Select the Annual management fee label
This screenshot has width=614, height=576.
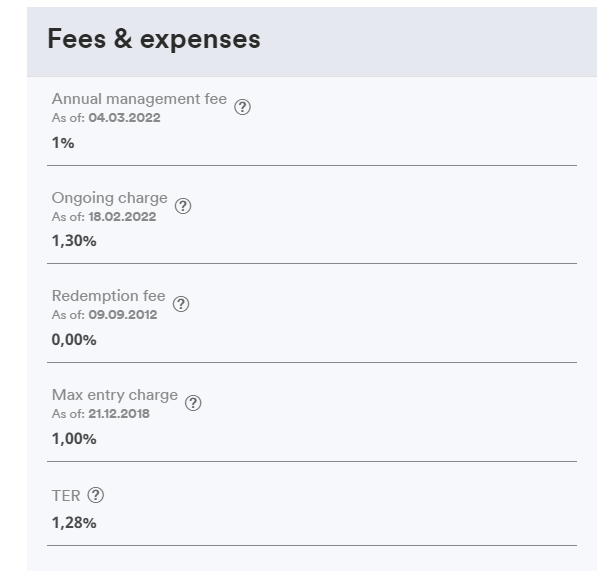[139, 100]
